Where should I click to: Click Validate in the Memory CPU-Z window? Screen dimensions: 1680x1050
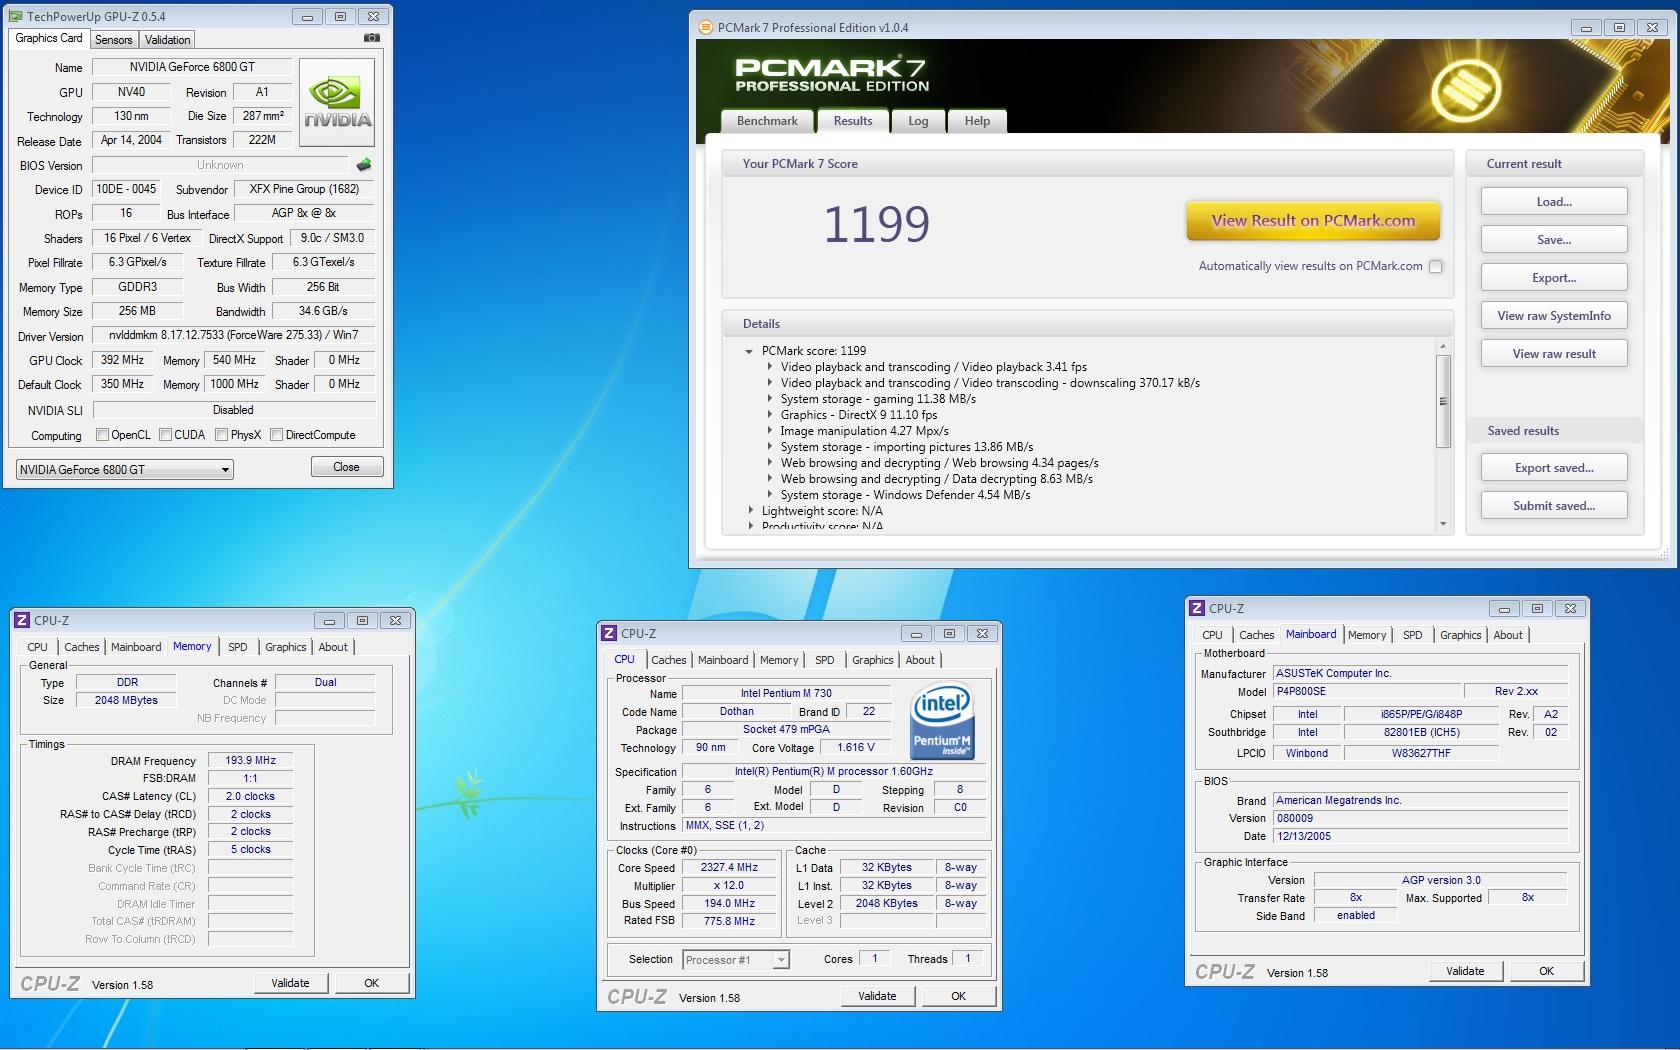(x=290, y=983)
